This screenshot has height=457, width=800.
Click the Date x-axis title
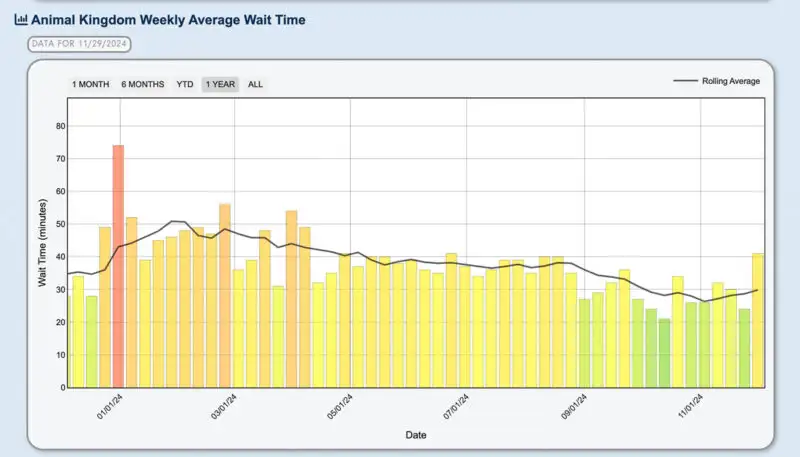(416, 435)
